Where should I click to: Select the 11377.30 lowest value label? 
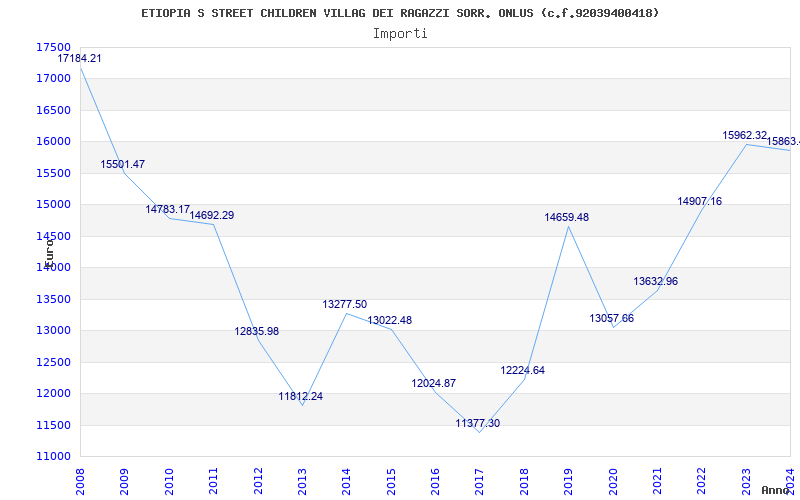478,424
